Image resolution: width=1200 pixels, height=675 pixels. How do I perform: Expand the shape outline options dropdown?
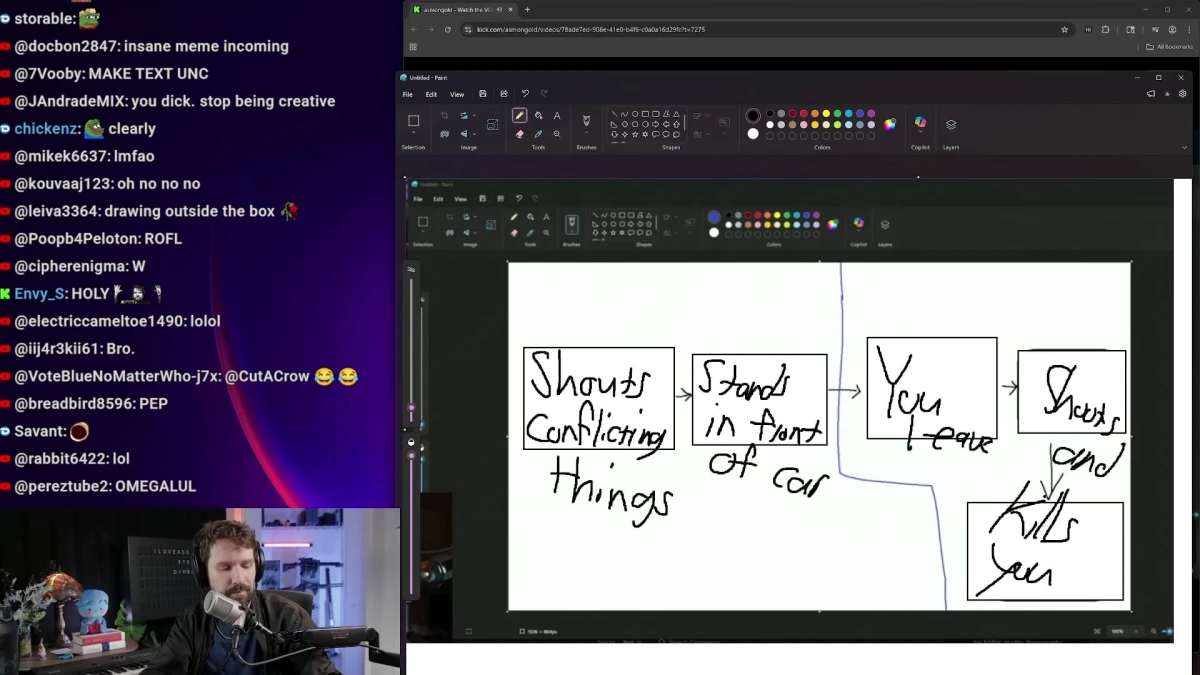(708, 115)
